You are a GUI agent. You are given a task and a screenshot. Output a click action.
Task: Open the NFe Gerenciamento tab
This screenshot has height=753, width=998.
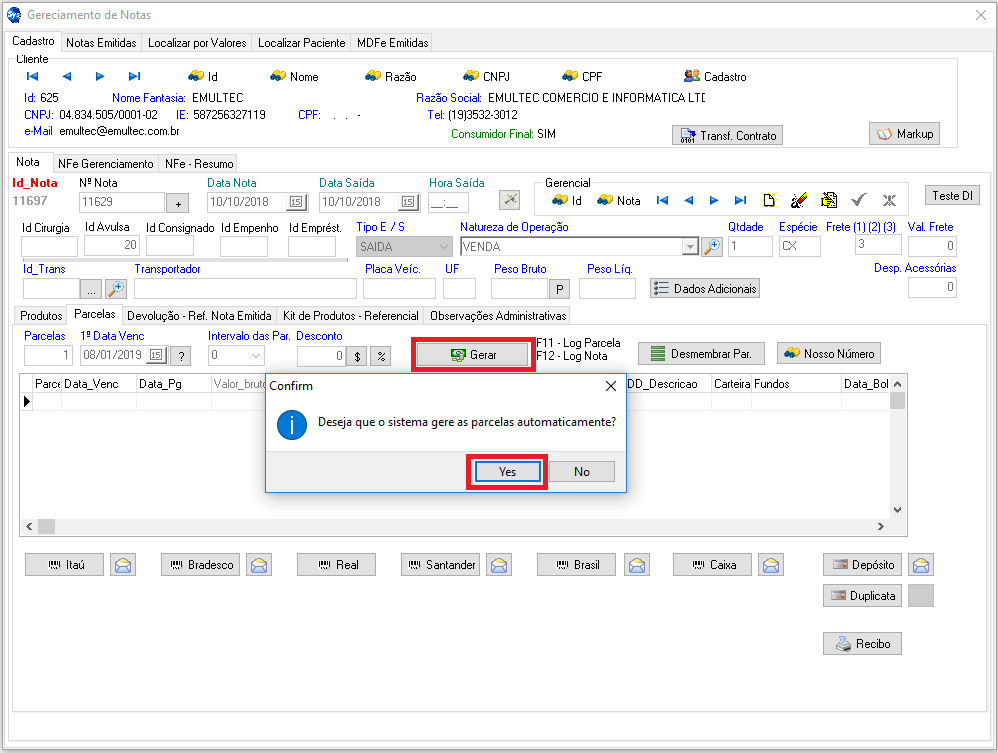click(105, 163)
